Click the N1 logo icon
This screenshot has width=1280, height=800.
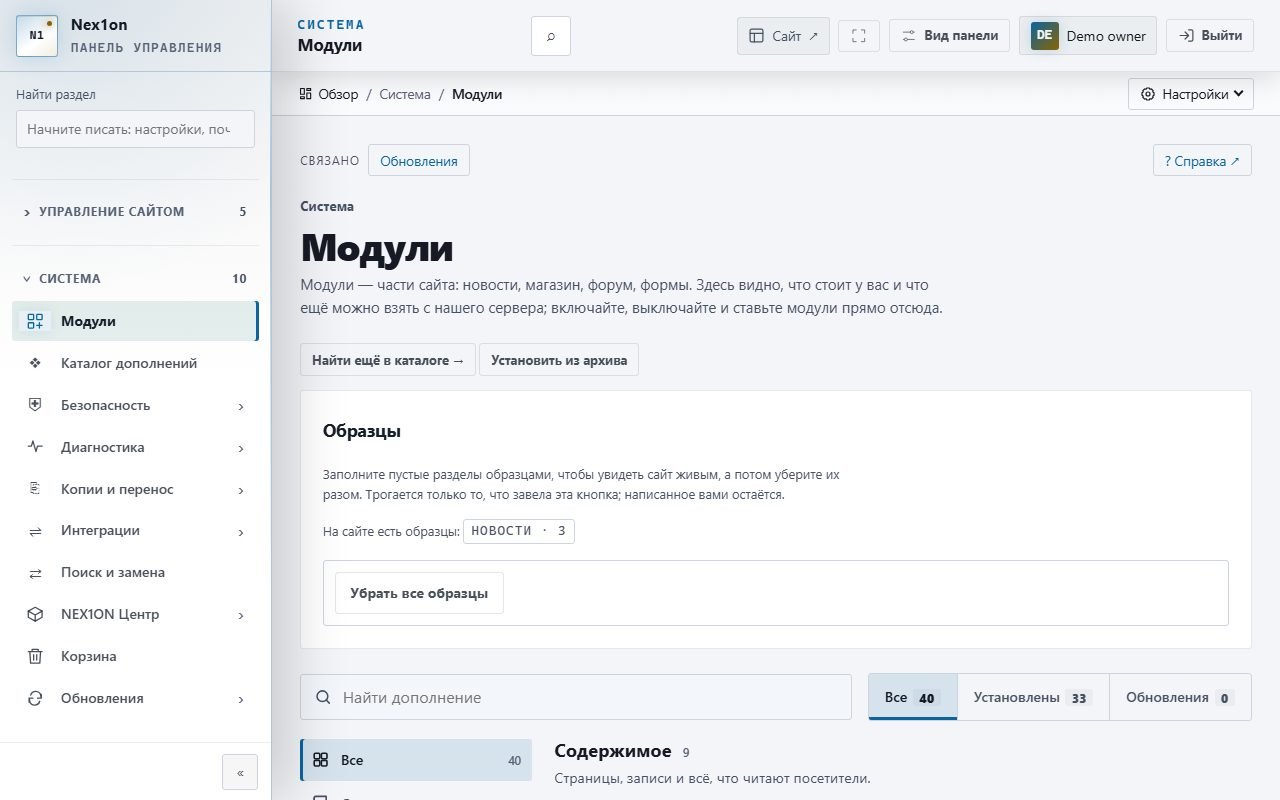point(36,35)
